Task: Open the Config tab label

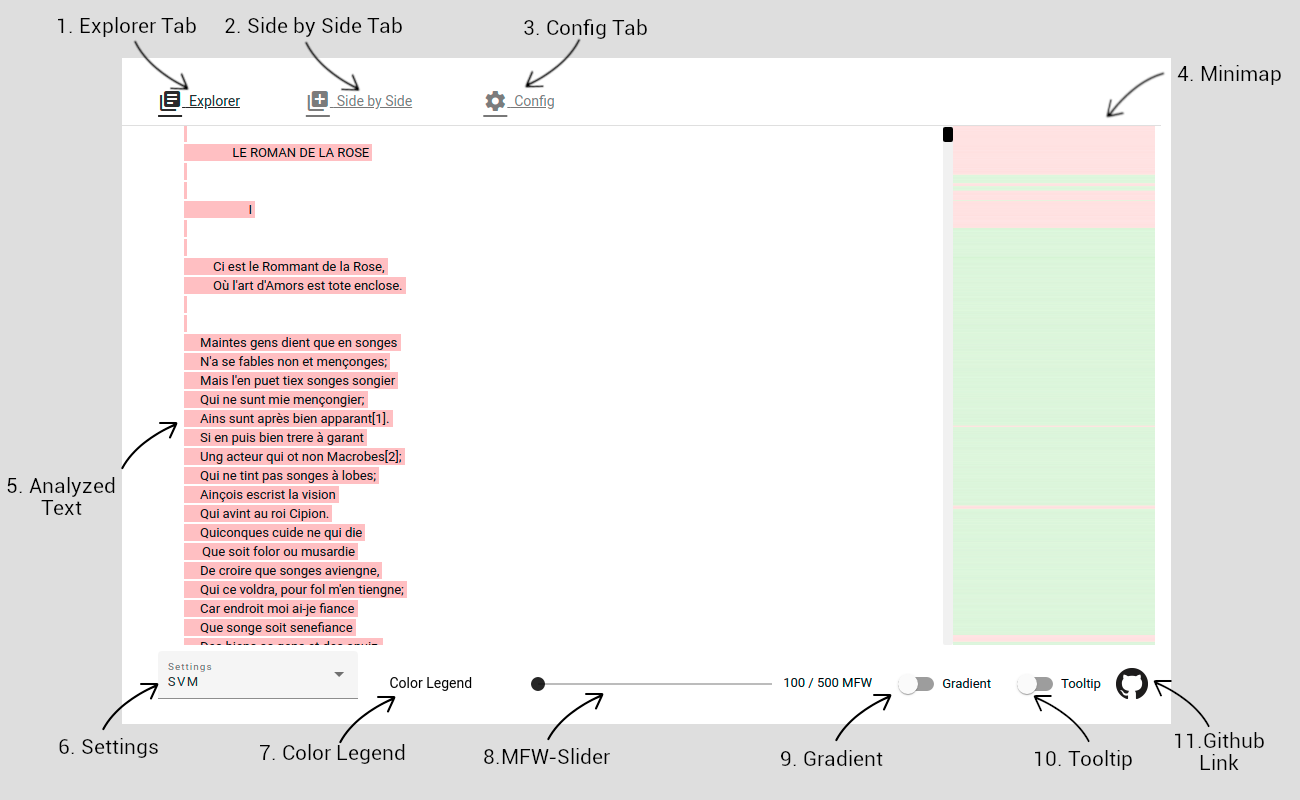Action: click(534, 101)
